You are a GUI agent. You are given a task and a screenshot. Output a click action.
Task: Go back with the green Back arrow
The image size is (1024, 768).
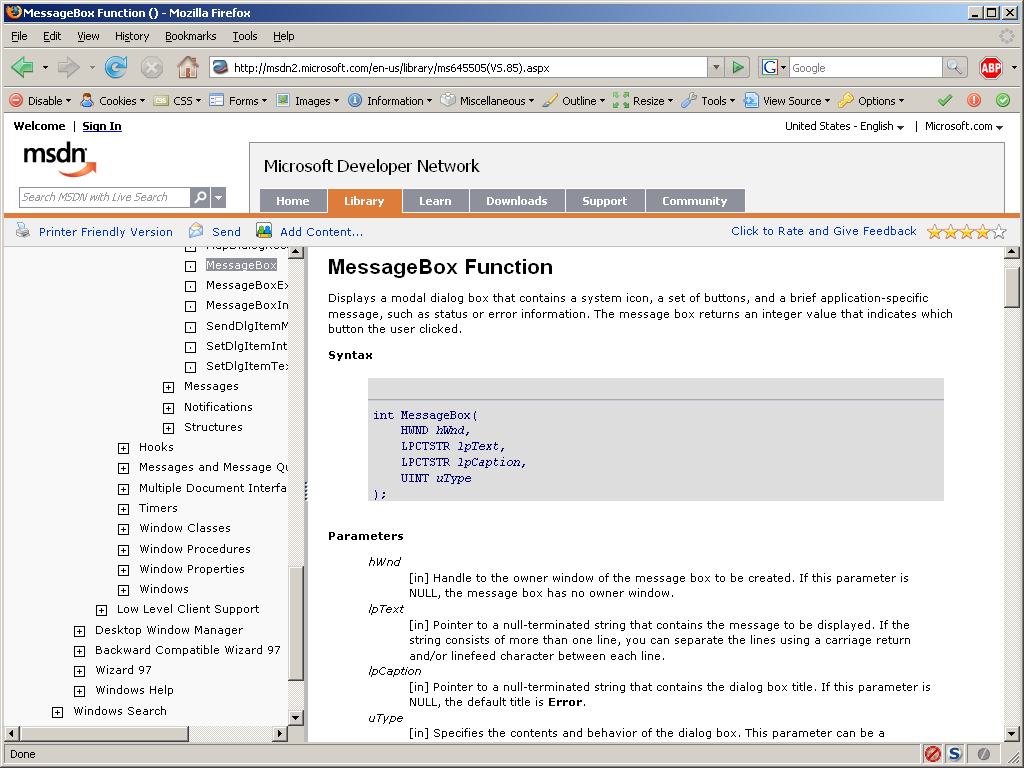(x=22, y=67)
